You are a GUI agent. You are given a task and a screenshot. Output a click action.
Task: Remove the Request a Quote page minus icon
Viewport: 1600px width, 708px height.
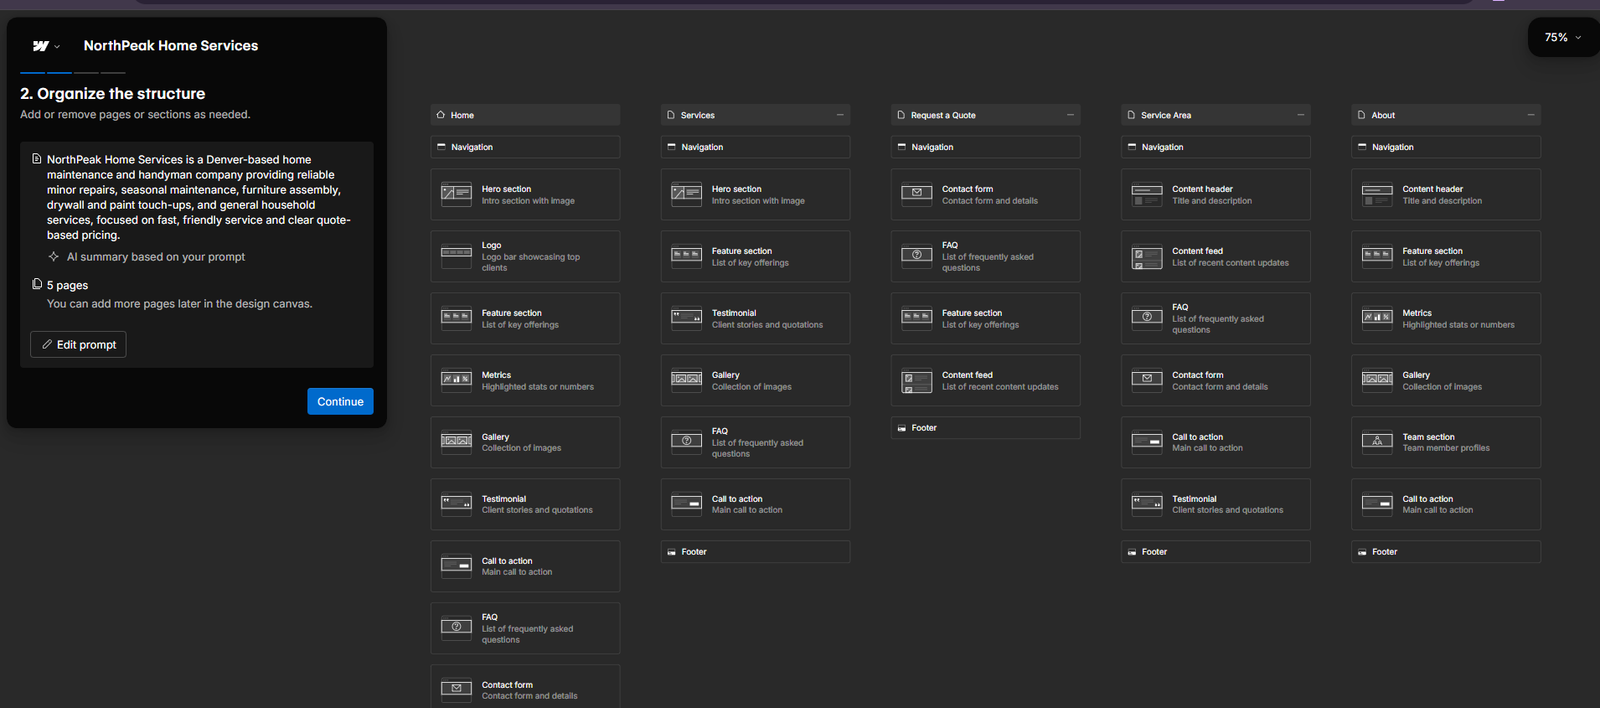[1070, 115]
